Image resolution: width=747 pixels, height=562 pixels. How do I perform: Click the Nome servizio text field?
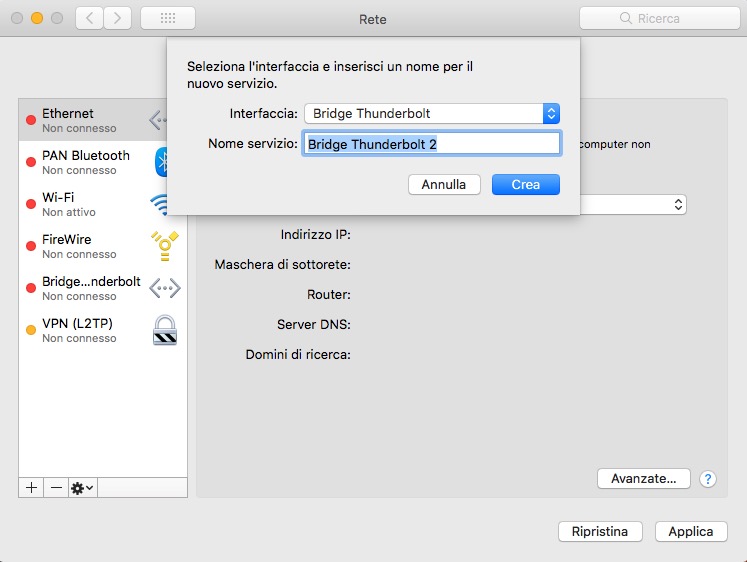(x=431, y=144)
